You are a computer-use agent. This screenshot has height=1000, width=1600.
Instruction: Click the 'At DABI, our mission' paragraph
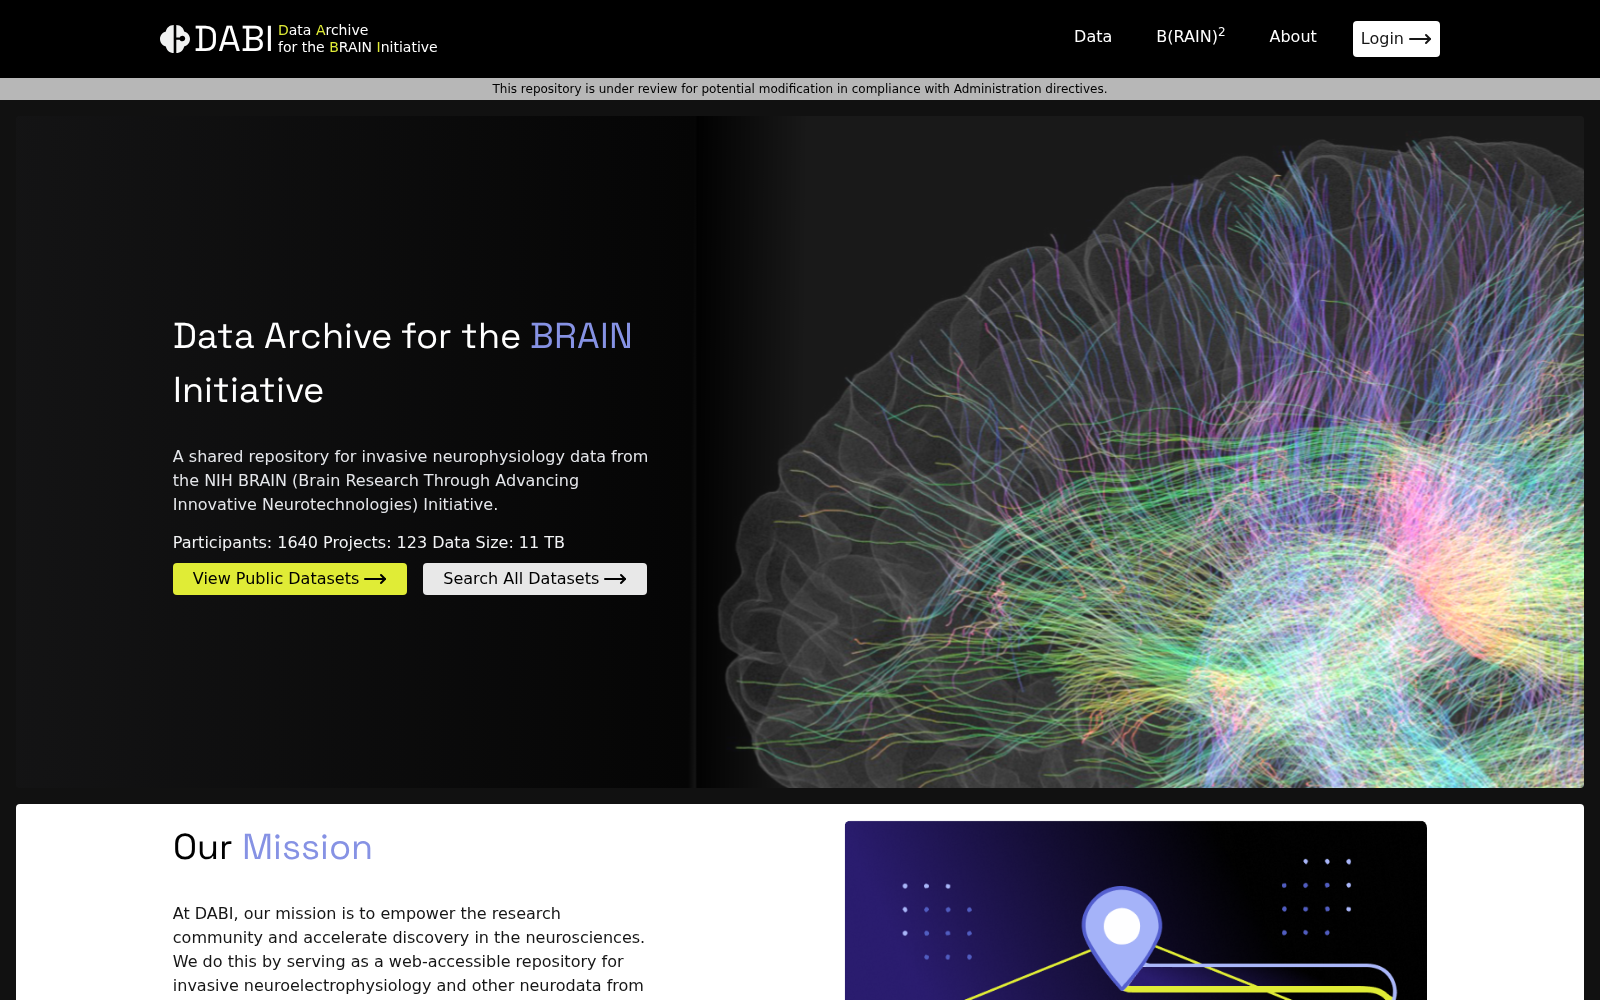[x=409, y=950]
